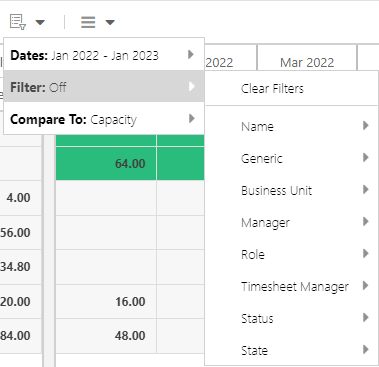Select the green cell showing 64.00
Screen dimensions: 379x367
pos(106,163)
